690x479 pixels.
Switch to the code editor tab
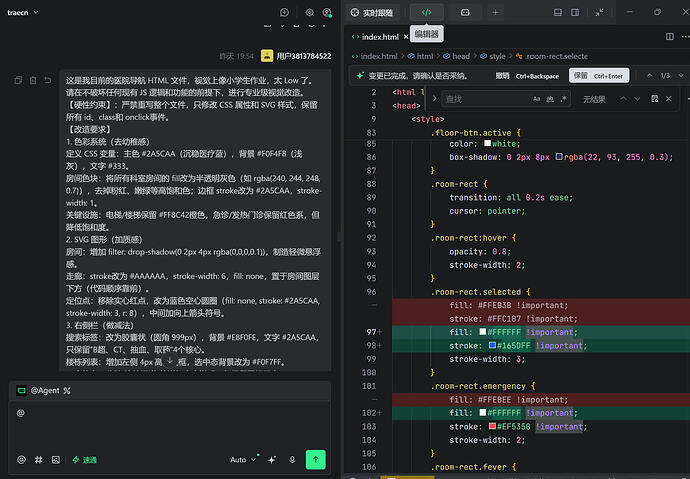click(426, 12)
